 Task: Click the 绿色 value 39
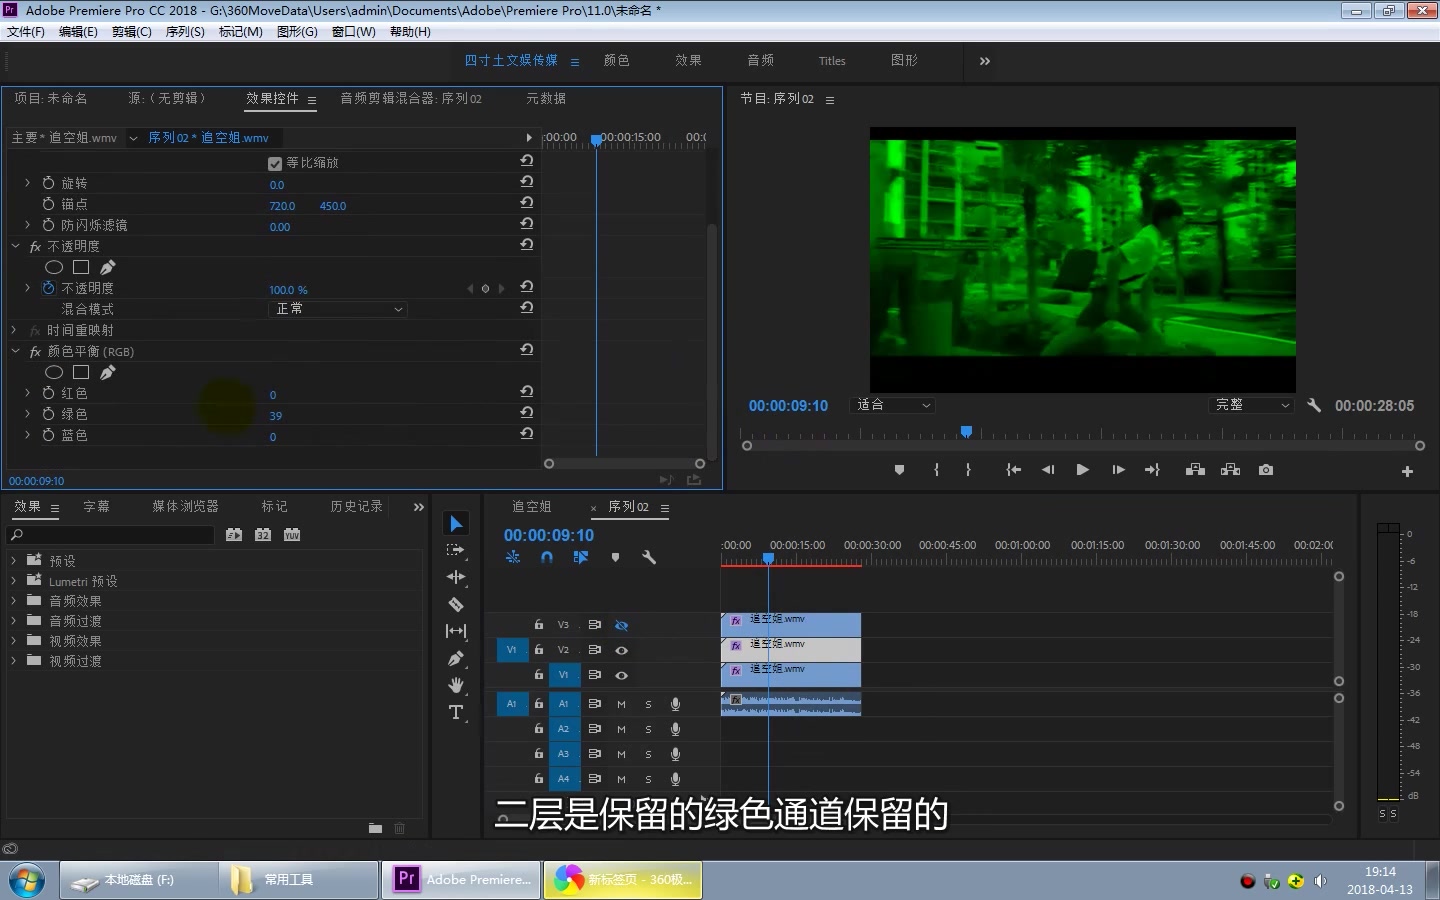click(276, 416)
